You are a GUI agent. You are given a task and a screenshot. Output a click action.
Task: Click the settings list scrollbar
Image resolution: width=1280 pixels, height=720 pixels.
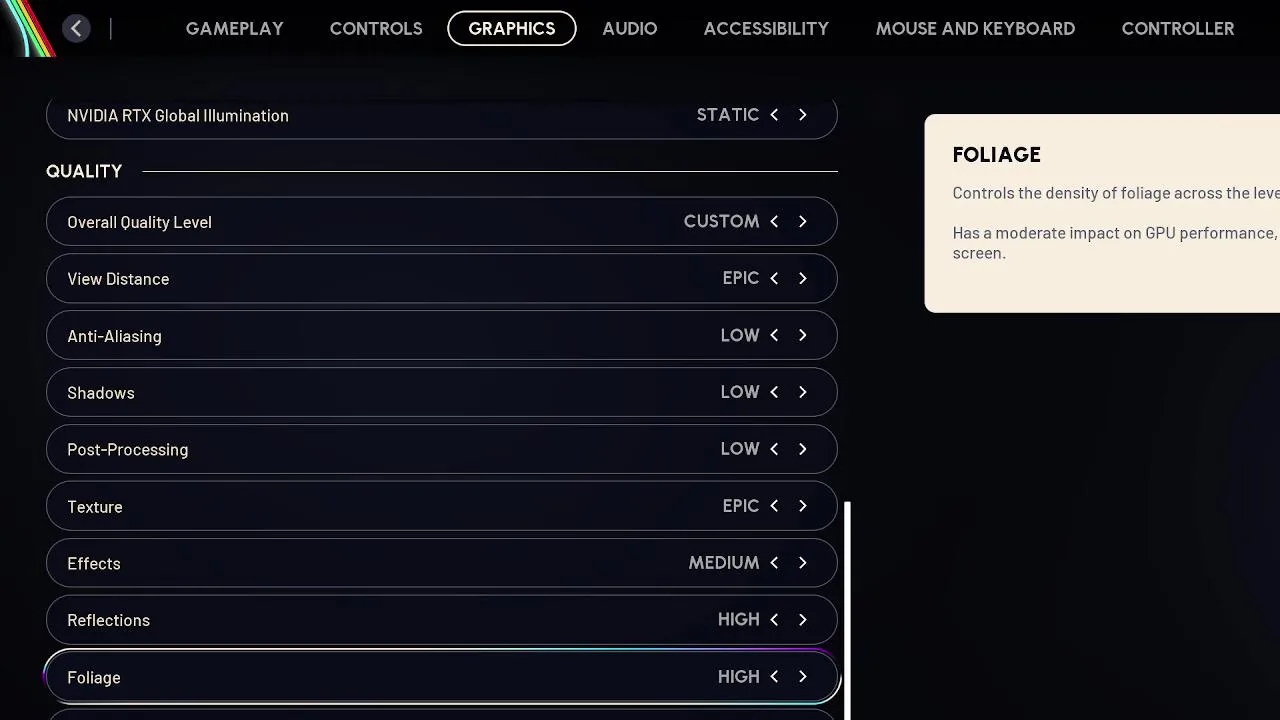(848, 610)
